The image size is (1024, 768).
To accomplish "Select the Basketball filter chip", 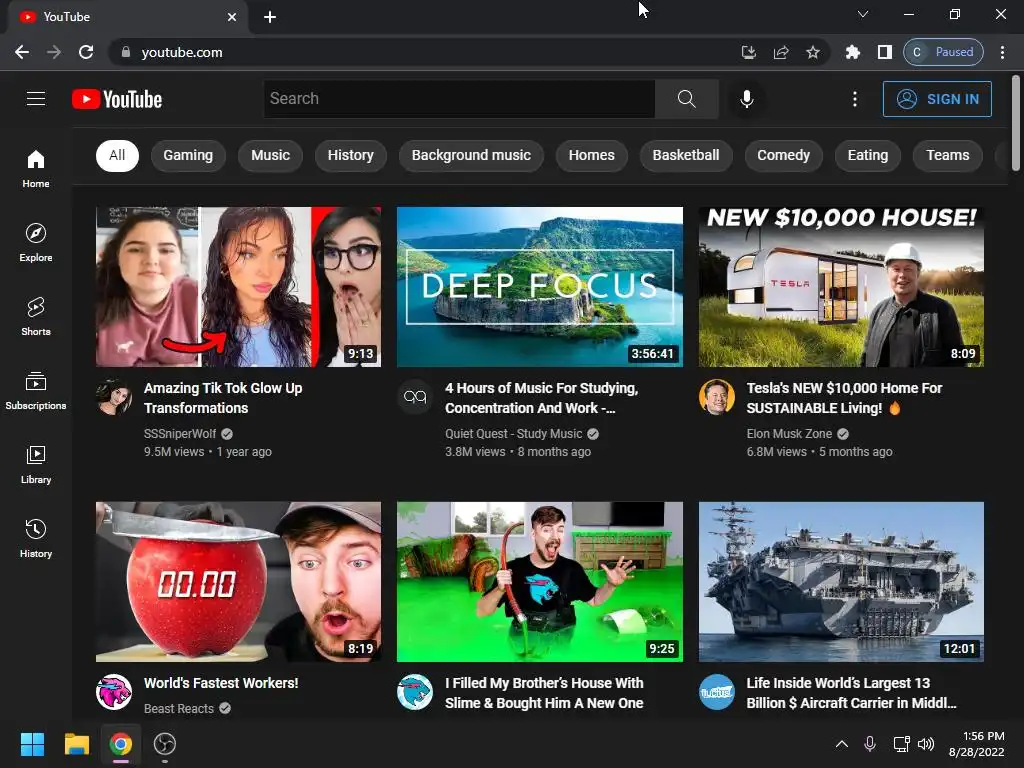I will pyautogui.click(x=686, y=155).
